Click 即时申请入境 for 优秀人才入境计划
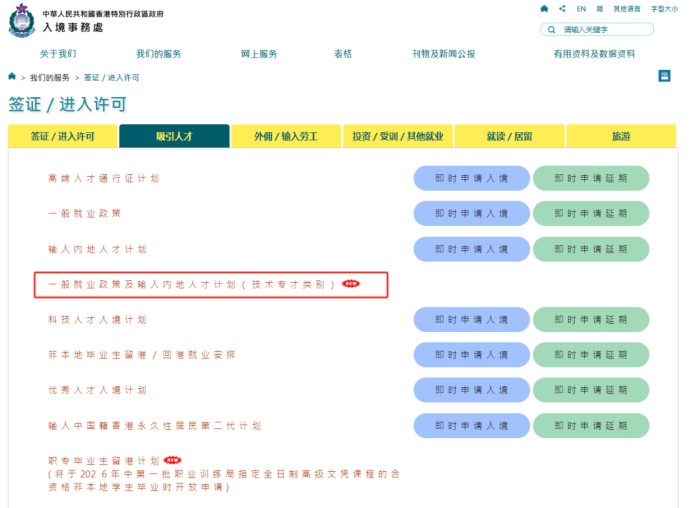700x508 pixels. tap(471, 390)
